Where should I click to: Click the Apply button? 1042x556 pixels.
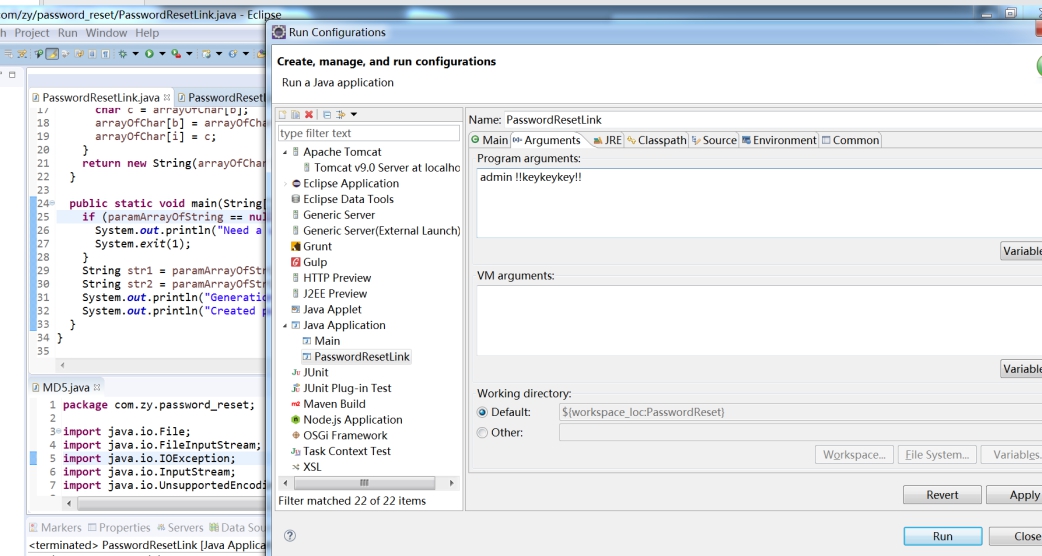point(1014,495)
